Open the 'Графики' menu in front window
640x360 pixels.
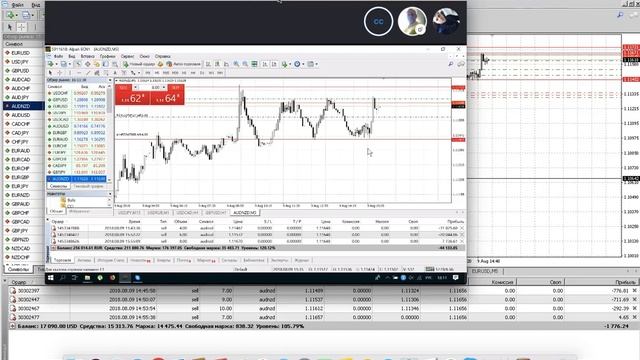click(107, 56)
